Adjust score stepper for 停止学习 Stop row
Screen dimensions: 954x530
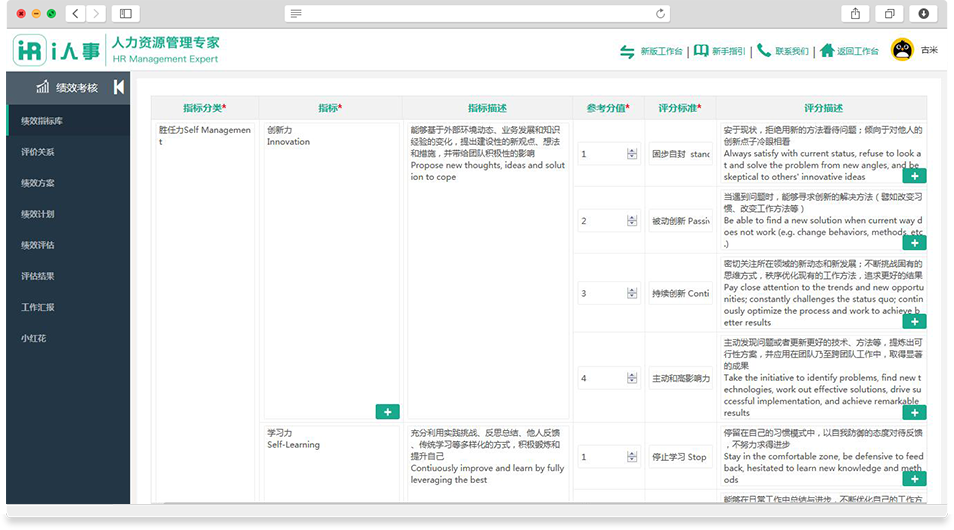(x=632, y=457)
